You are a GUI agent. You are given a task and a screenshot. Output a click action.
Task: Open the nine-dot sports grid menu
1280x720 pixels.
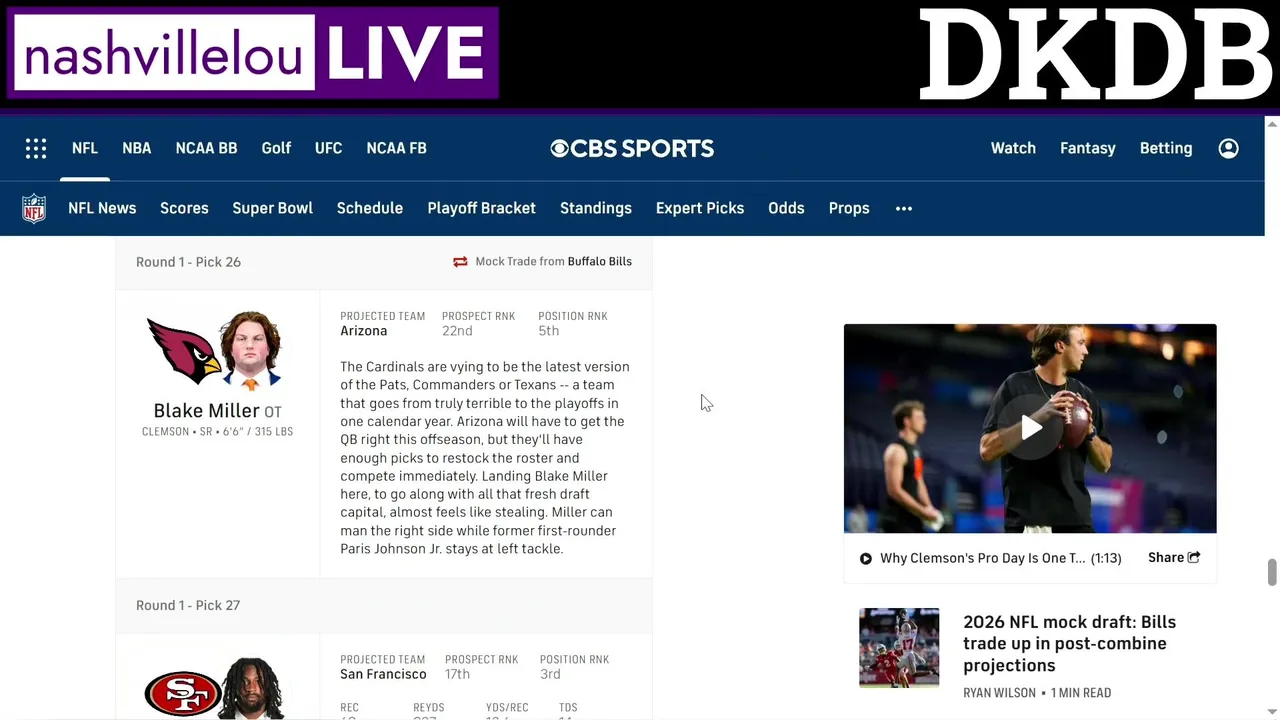coord(36,148)
